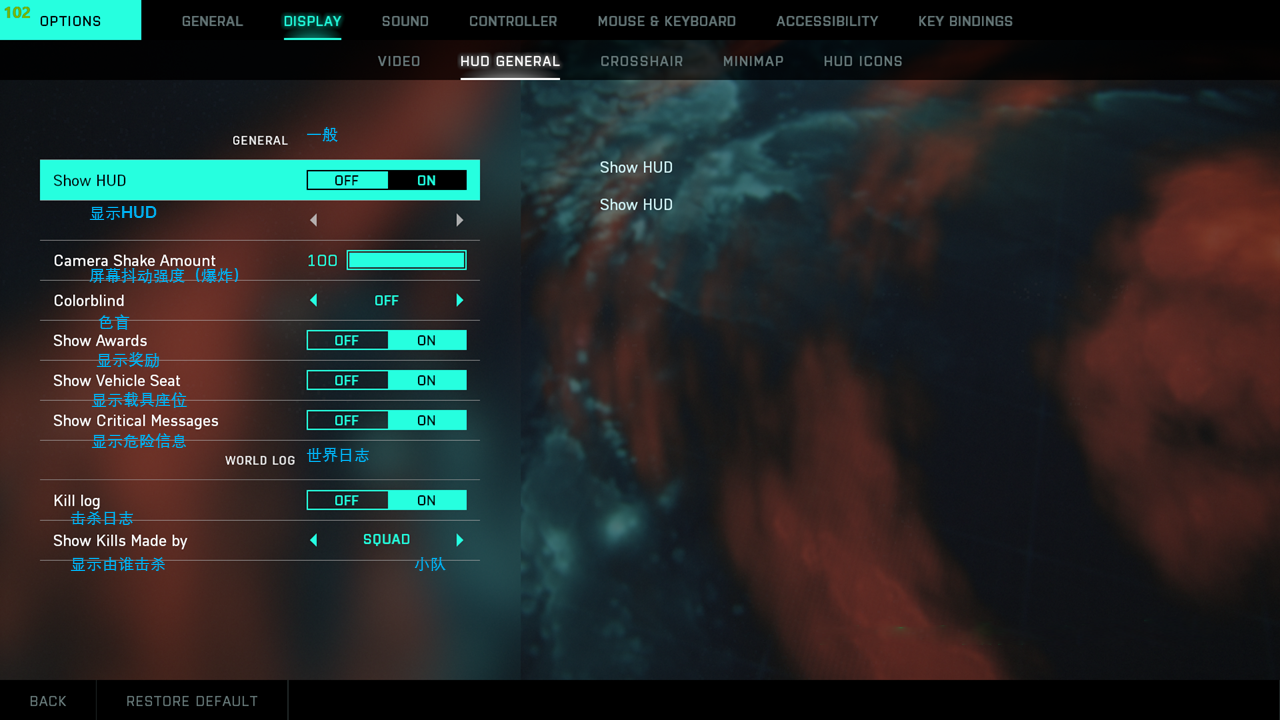Select the Show Awards label

100,341
